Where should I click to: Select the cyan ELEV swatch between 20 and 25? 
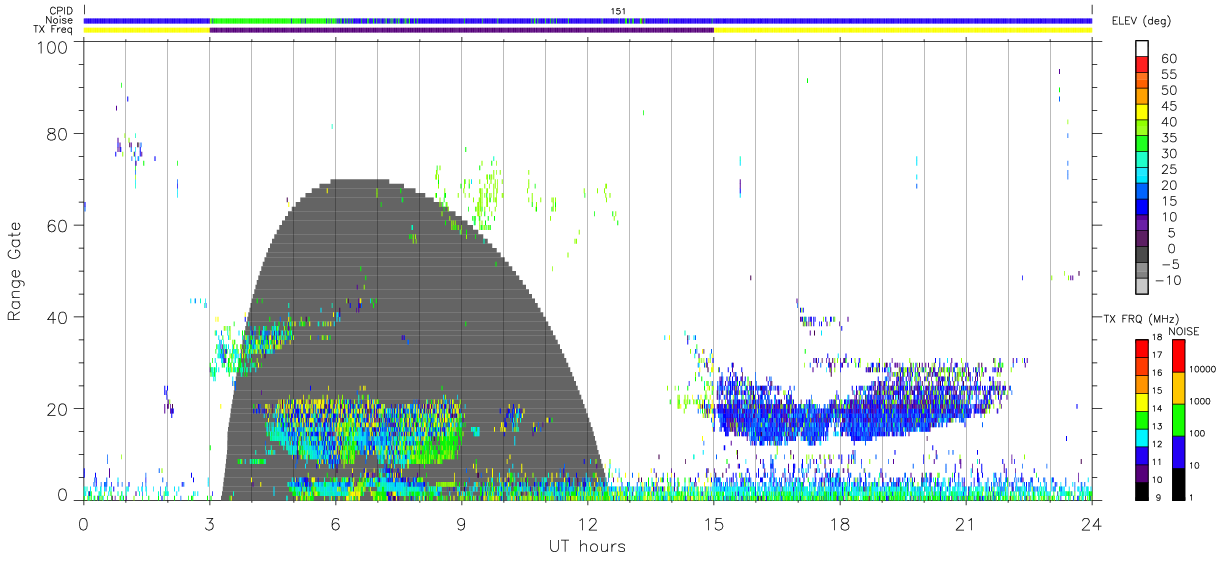point(1142,177)
